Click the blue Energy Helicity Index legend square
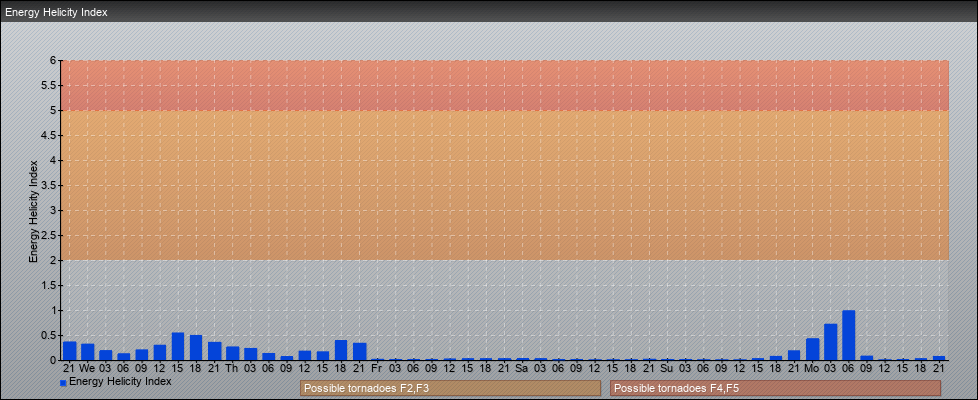This screenshot has width=978, height=400. [x=63, y=383]
